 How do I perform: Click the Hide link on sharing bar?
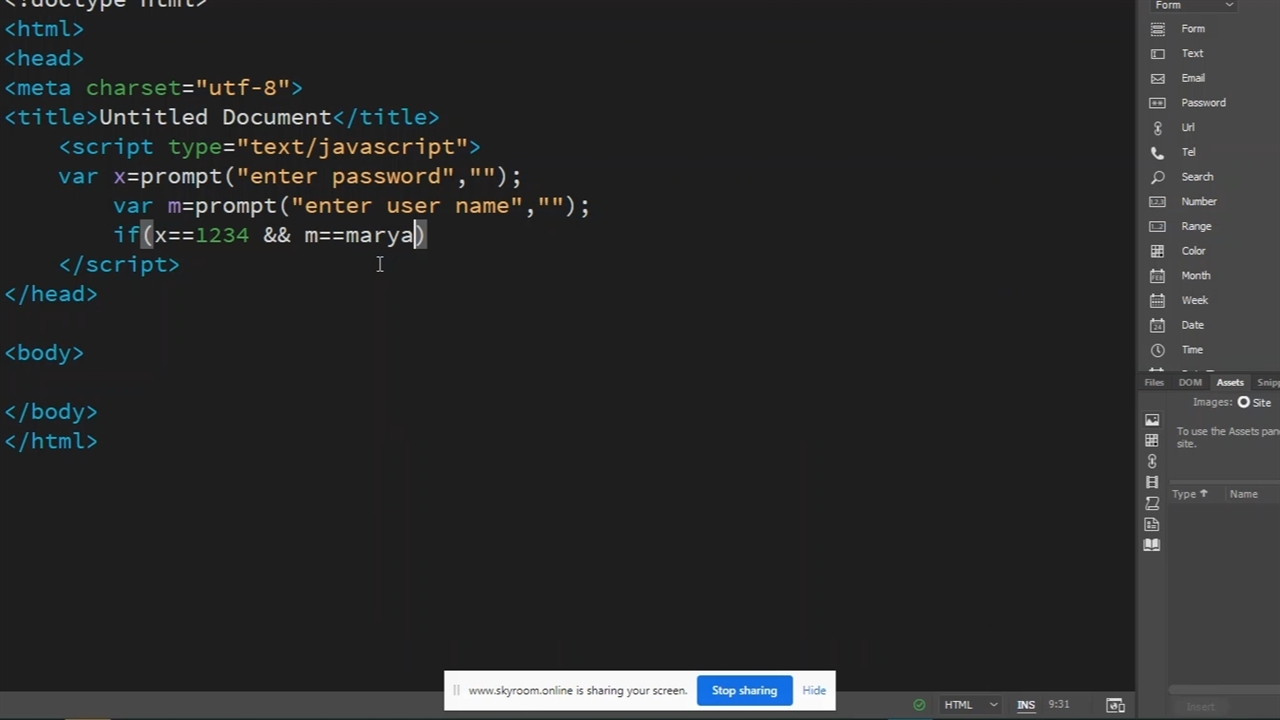pos(814,691)
